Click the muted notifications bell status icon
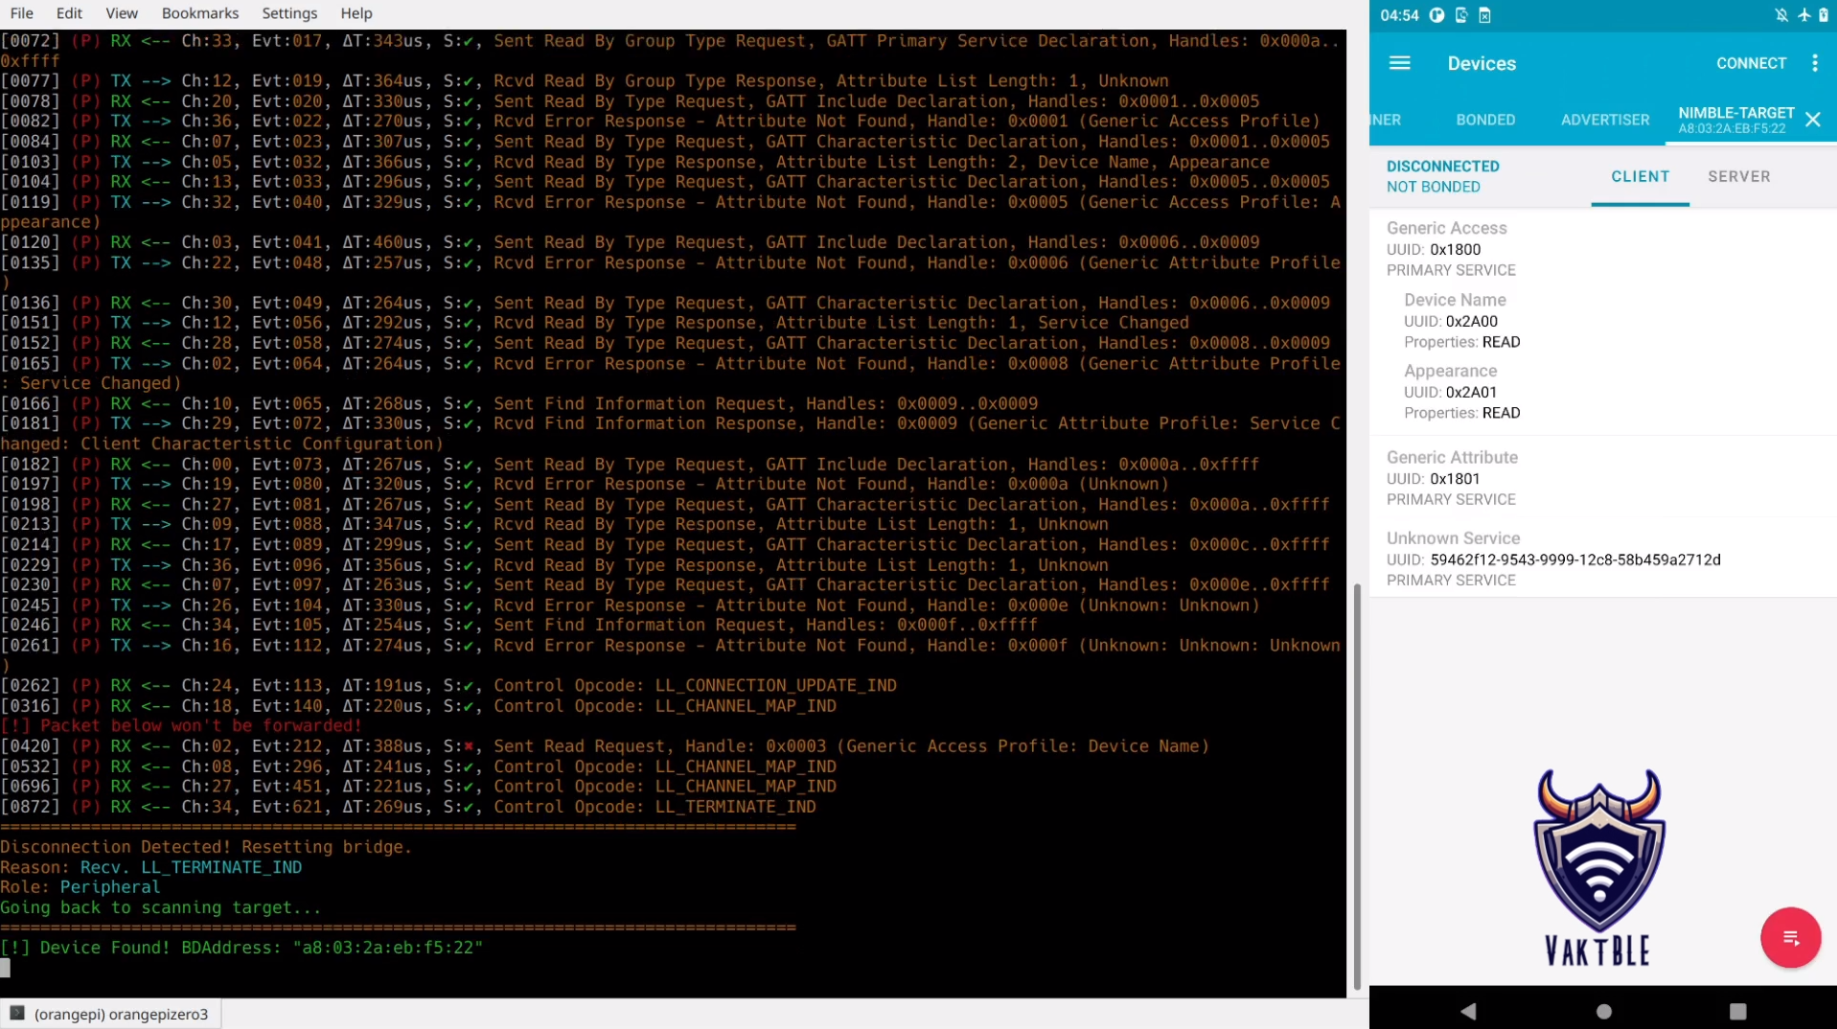 1782,15
